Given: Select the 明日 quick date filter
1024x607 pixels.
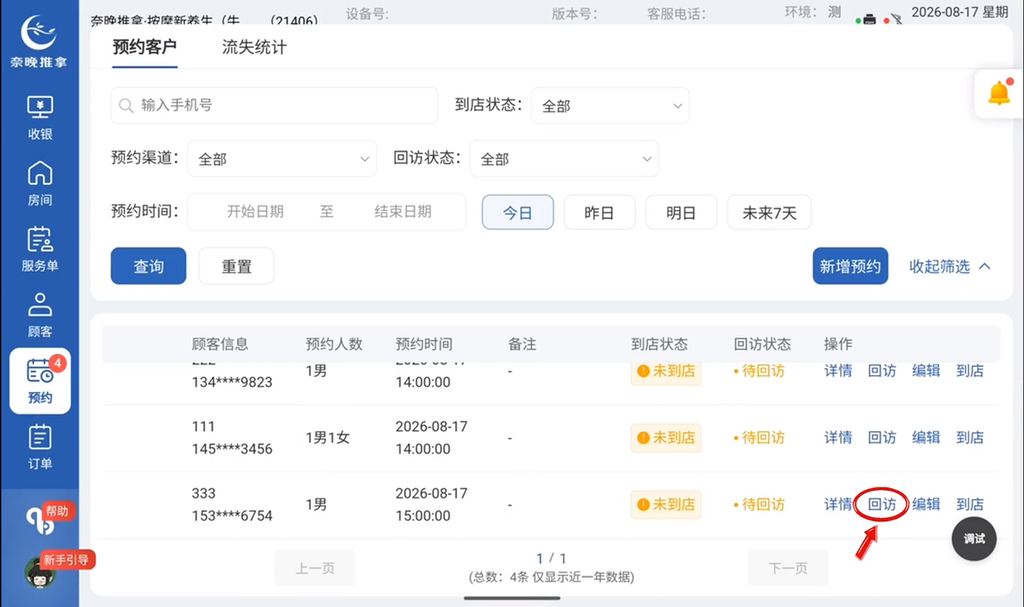Looking at the screenshot, I should pos(681,212).
